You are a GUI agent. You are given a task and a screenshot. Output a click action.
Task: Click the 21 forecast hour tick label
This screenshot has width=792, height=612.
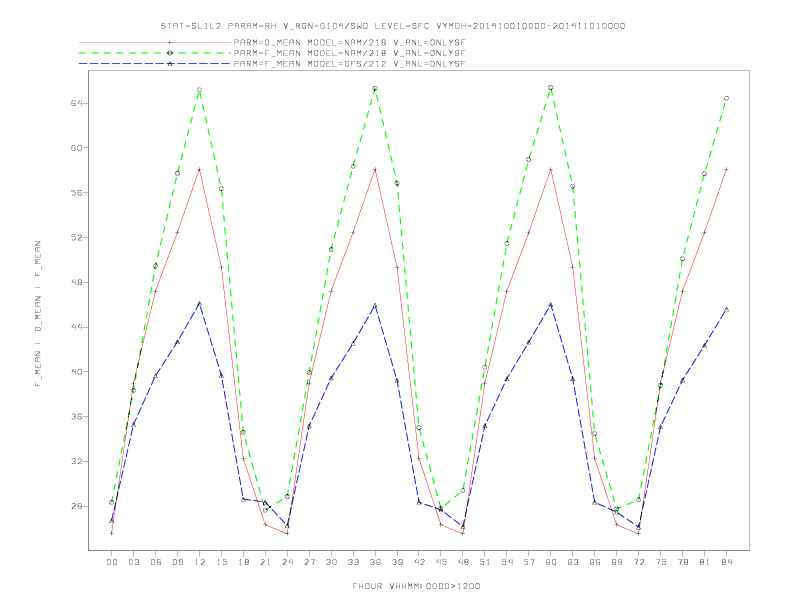(x=265, y=562)
